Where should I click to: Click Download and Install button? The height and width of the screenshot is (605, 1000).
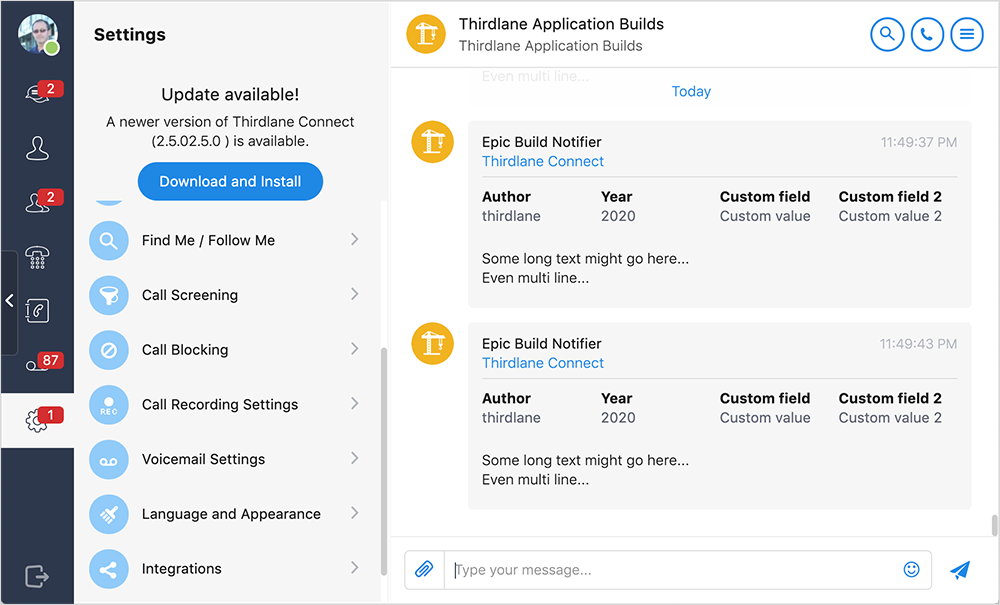coord(230,182)
